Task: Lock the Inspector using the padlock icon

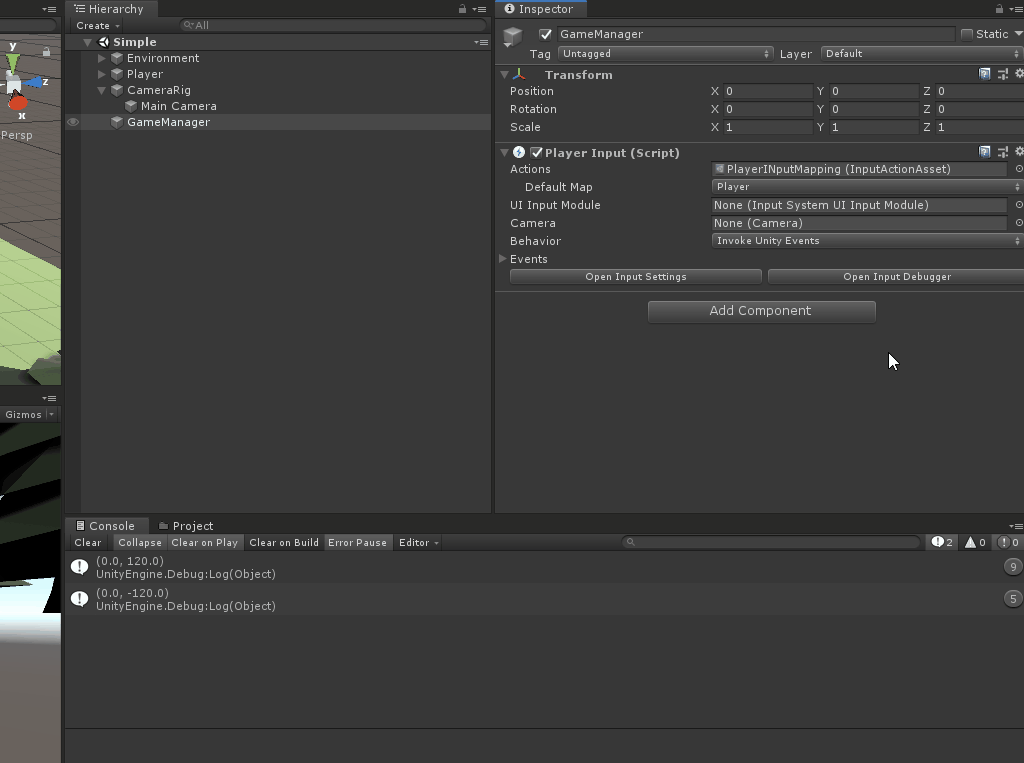Action: [1000, 8]
